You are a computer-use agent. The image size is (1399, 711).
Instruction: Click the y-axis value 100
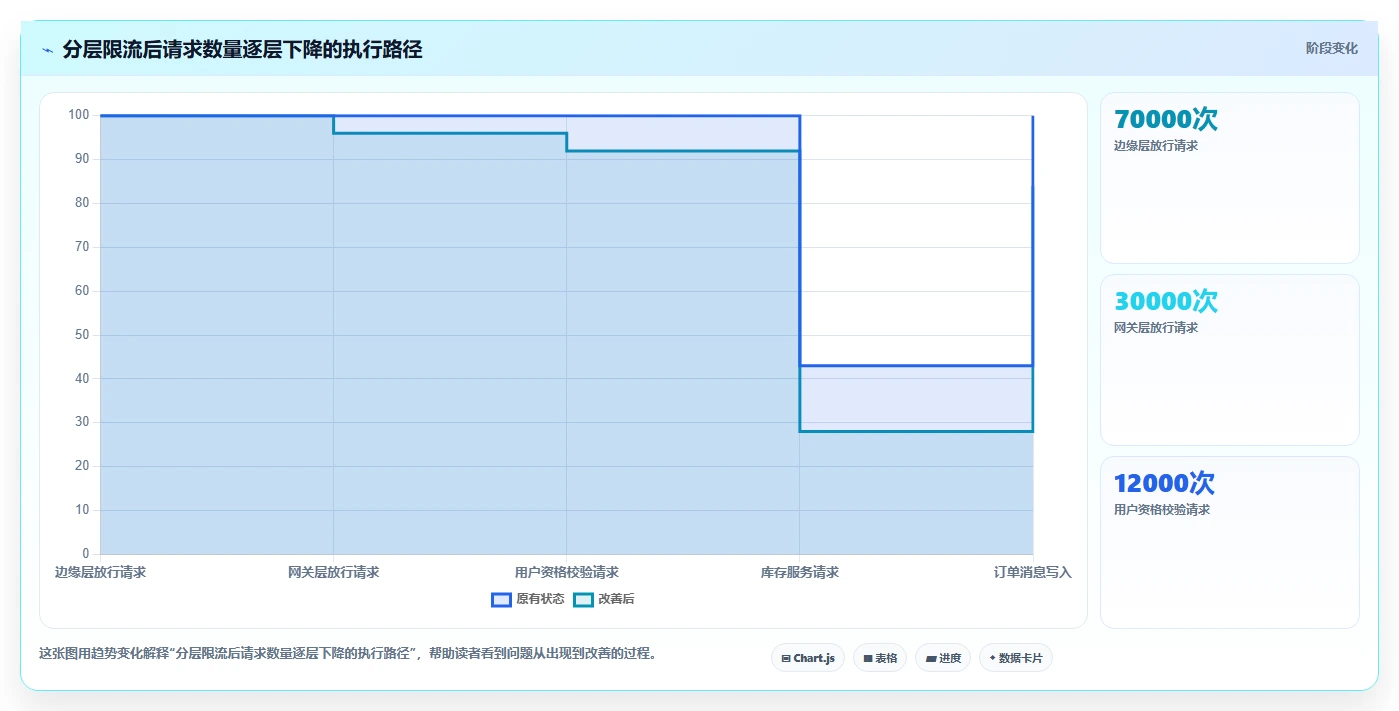(x=79, y=115)
